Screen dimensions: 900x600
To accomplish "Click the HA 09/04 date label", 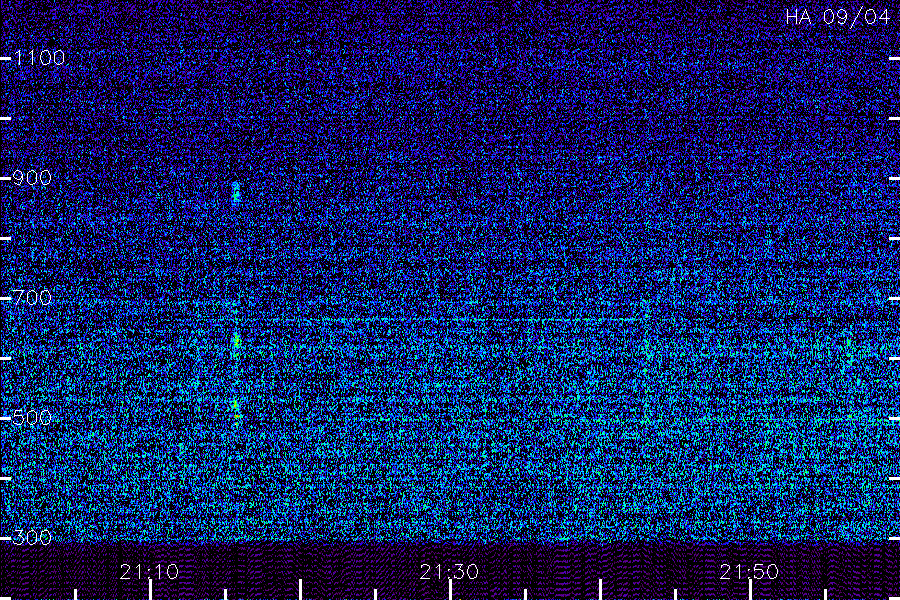I will [837, 17].
